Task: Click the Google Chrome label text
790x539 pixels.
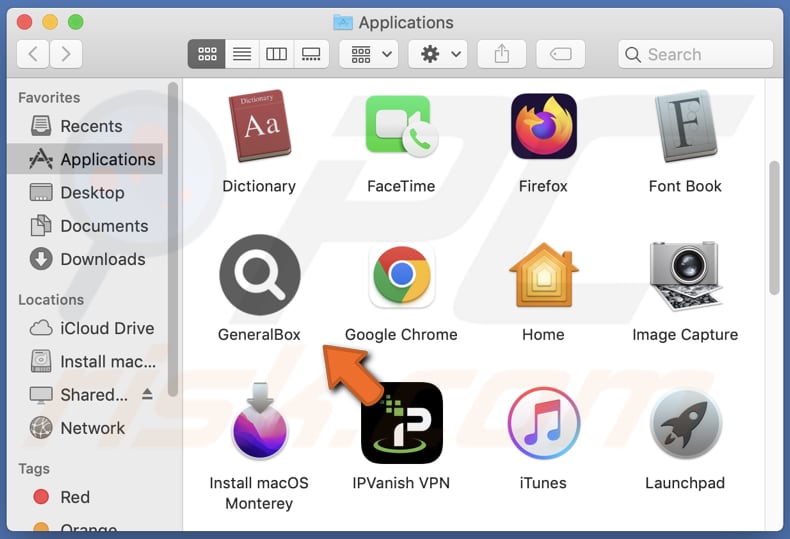Action: pyautogui.click(x=401, y=335)
